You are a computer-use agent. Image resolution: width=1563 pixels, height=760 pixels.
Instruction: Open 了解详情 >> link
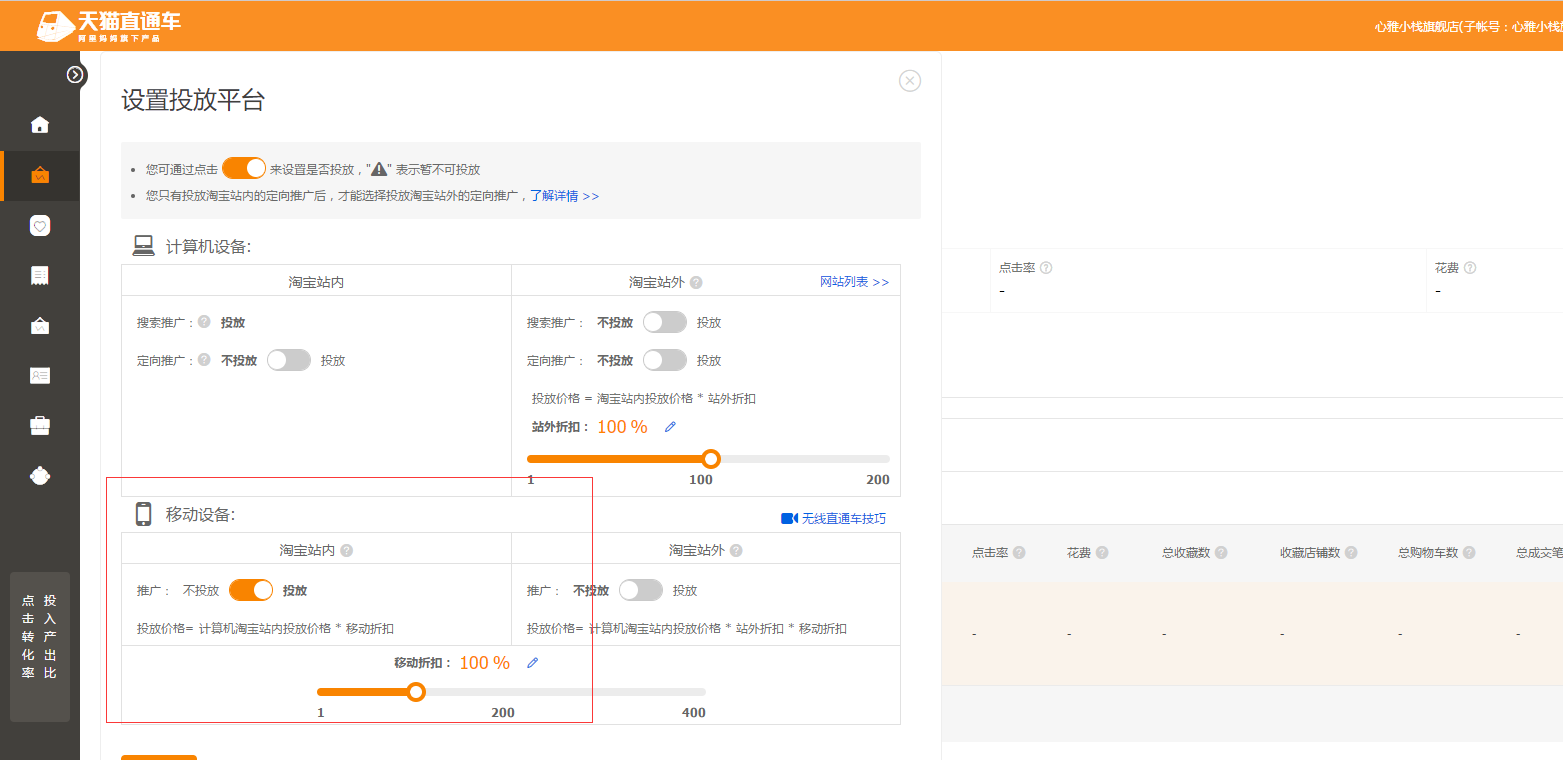(x=564, y=196)
